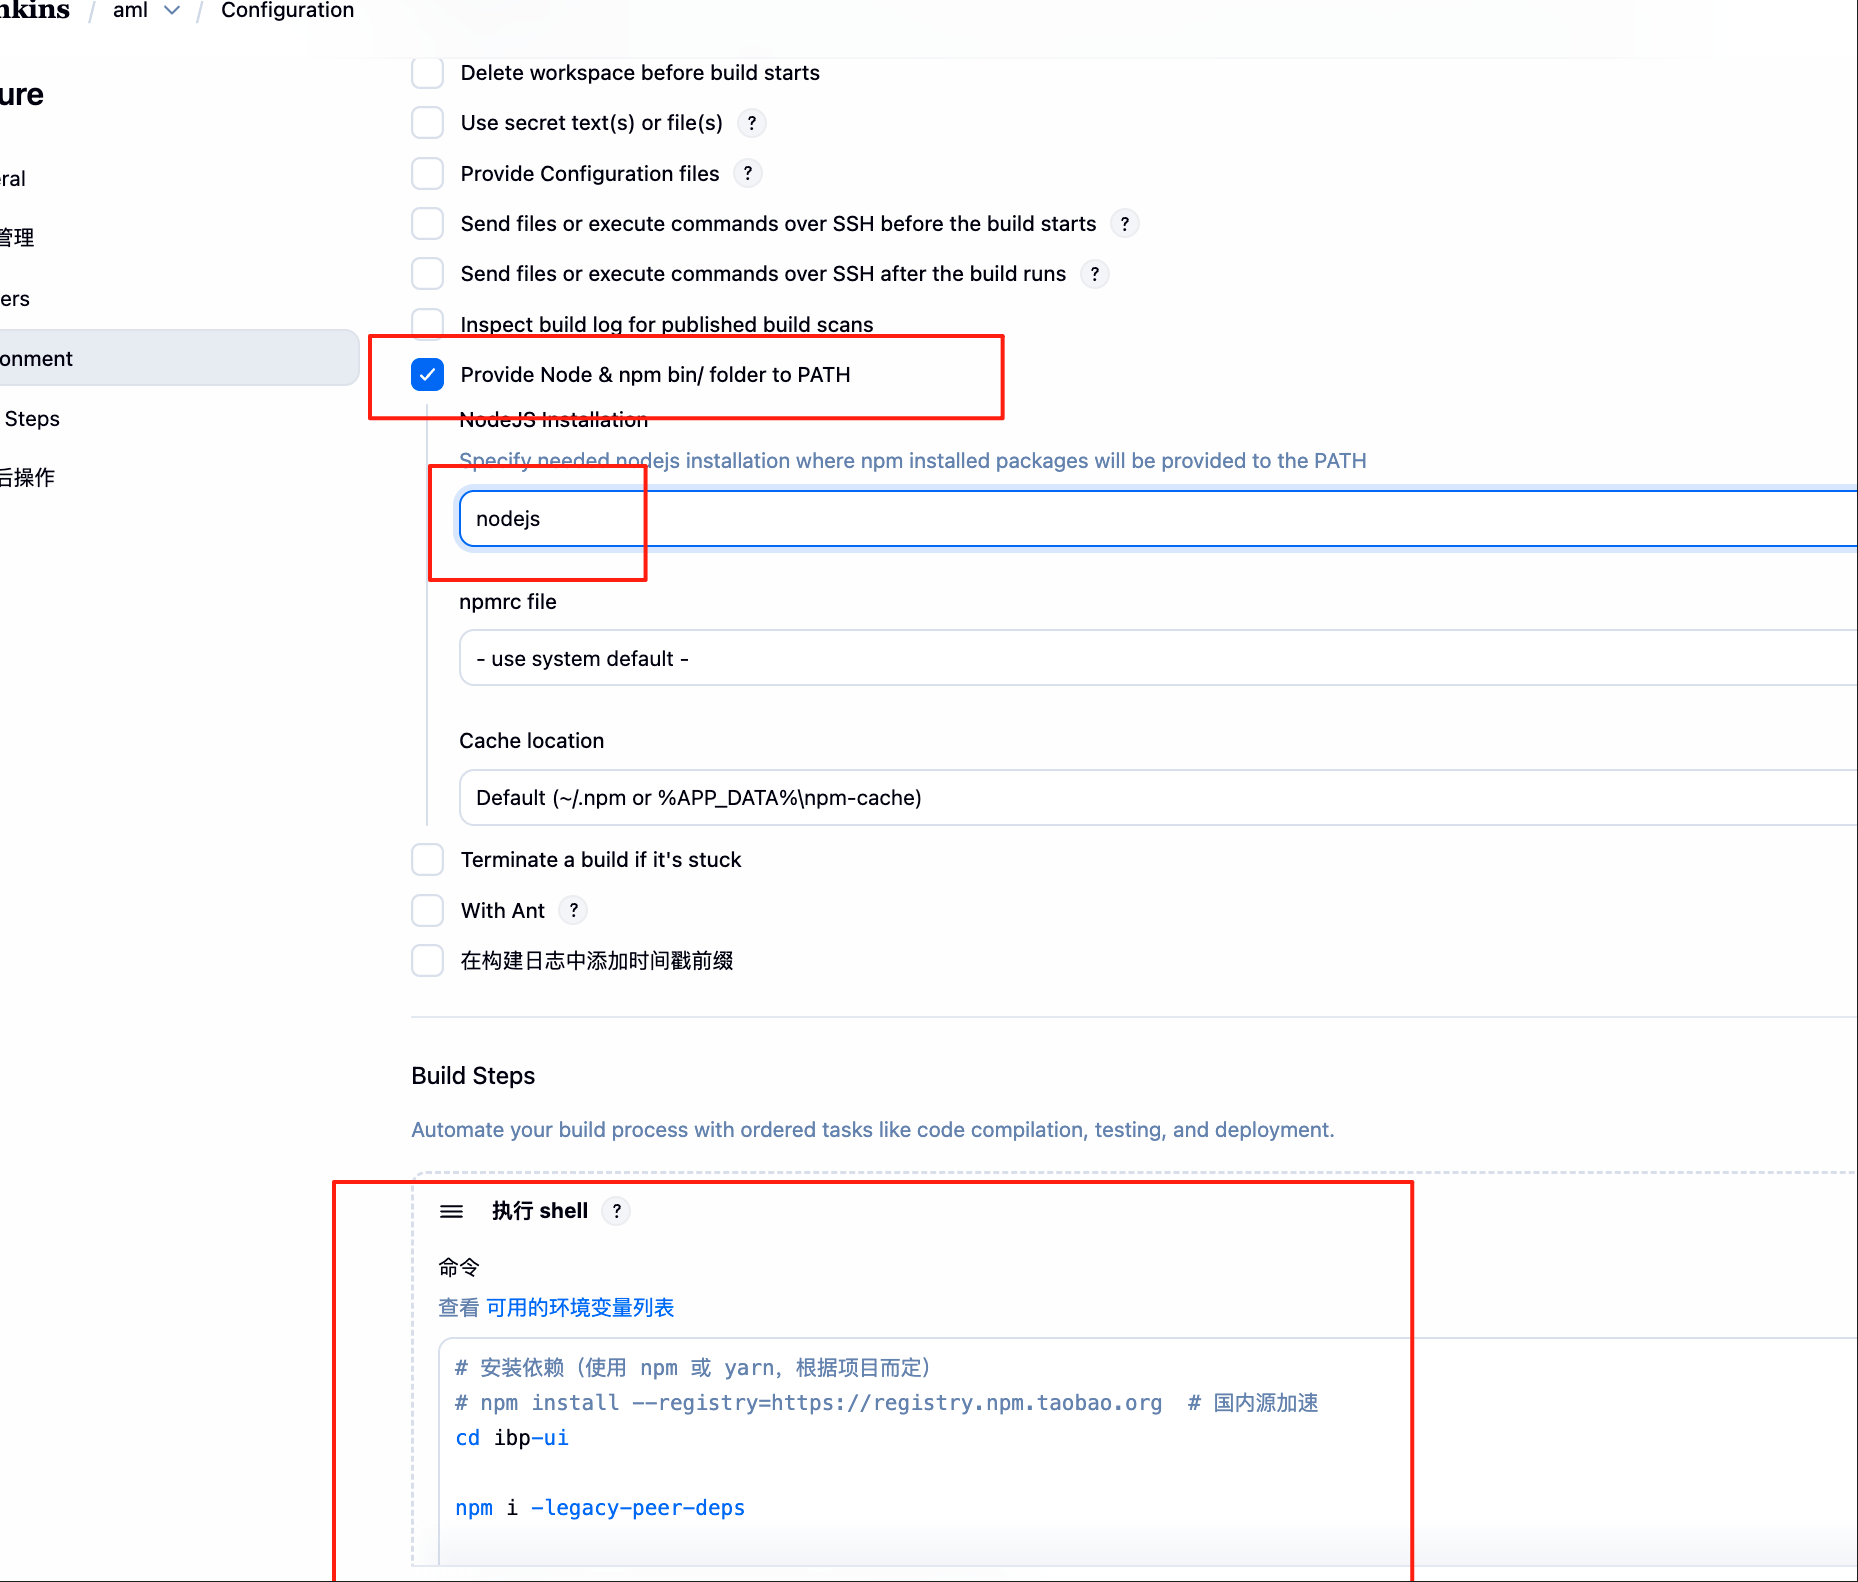
Task: Open Configuration breadcrumb link
Action: click(288, 10)
